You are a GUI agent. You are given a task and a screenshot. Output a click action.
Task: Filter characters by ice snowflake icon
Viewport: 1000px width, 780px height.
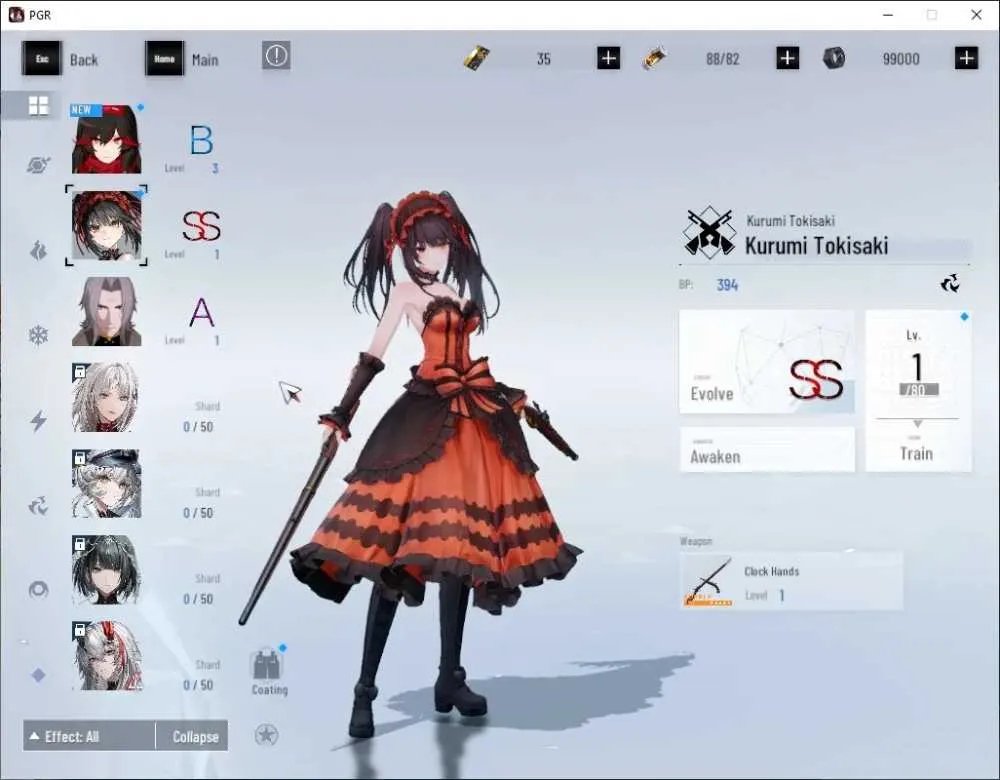(38, 335)
